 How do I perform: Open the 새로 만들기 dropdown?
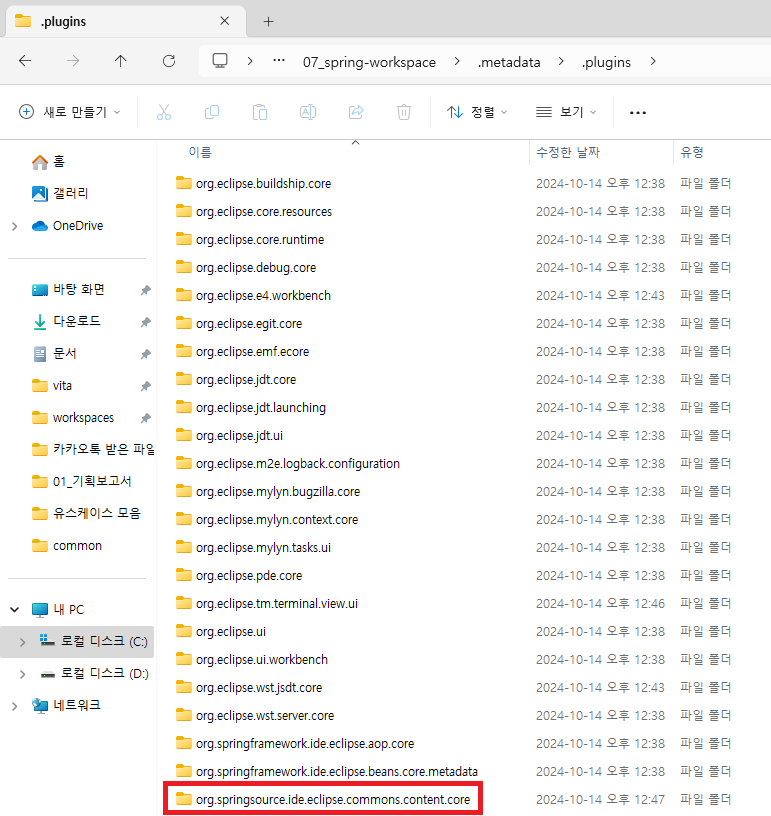point(69,112)
